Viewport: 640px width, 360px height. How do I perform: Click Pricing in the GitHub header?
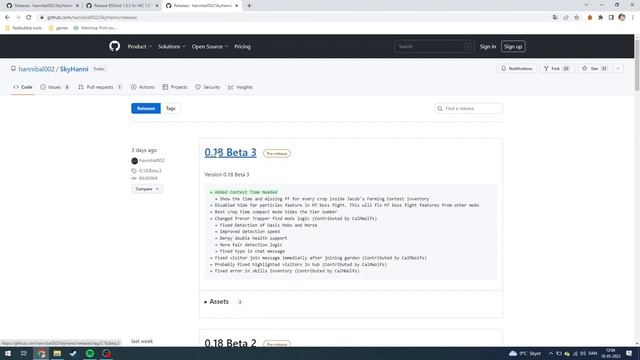[x=242, y=47]
